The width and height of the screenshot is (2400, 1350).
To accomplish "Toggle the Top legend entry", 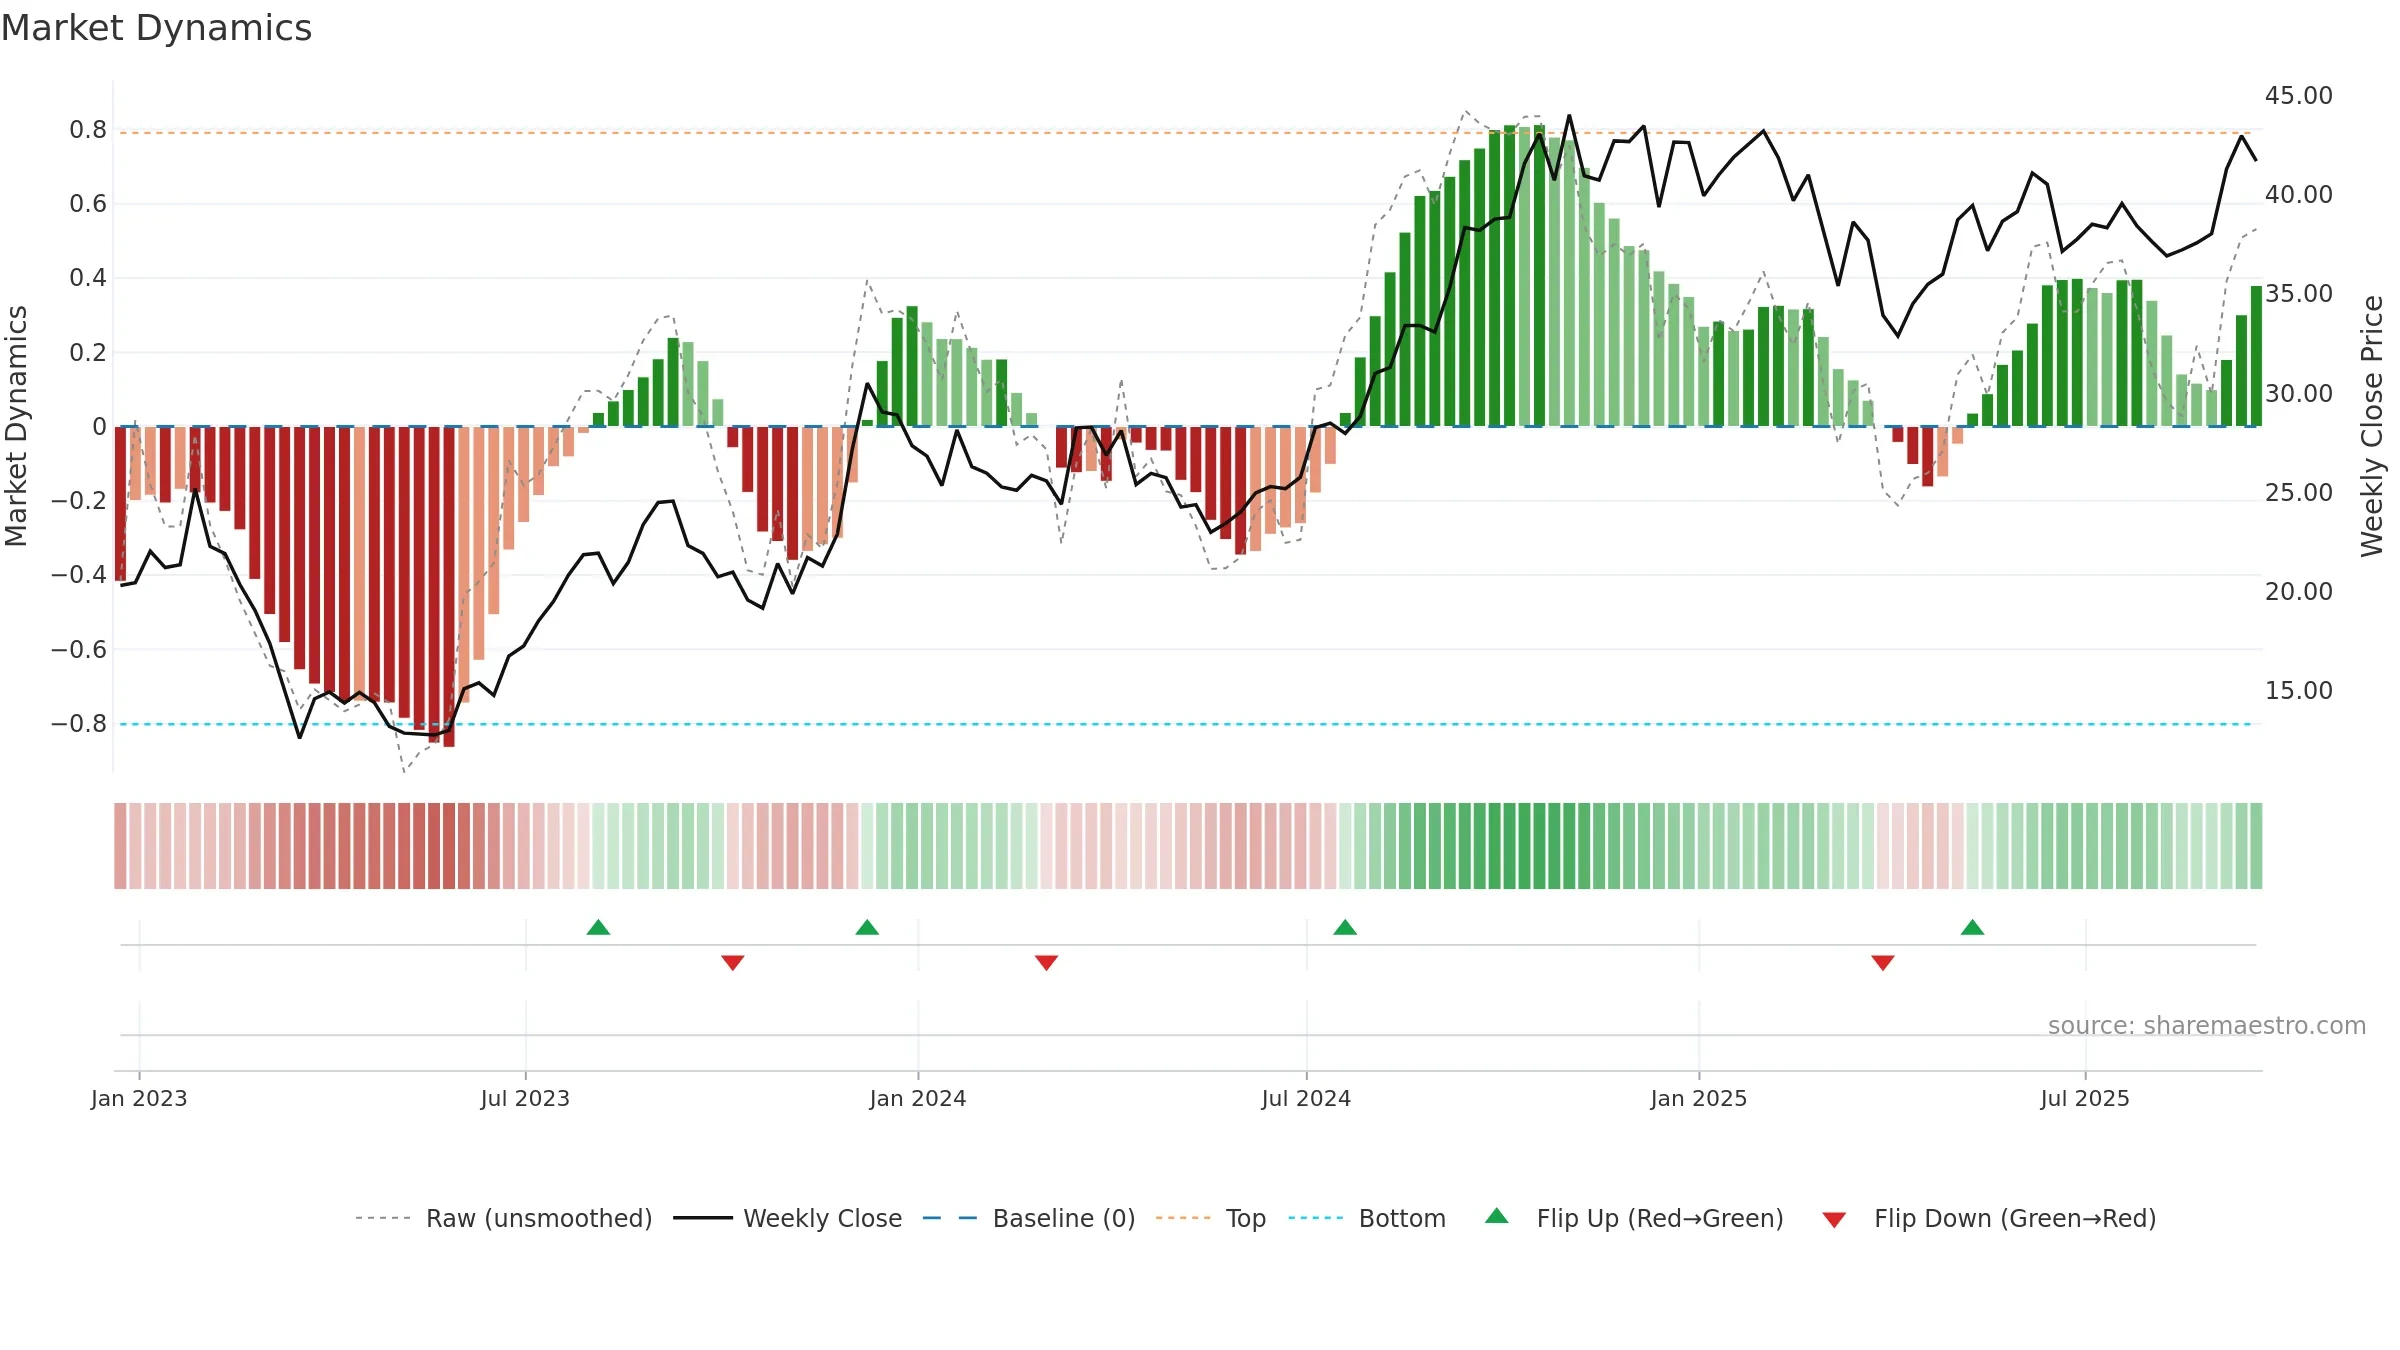I will [1210, 1218].
